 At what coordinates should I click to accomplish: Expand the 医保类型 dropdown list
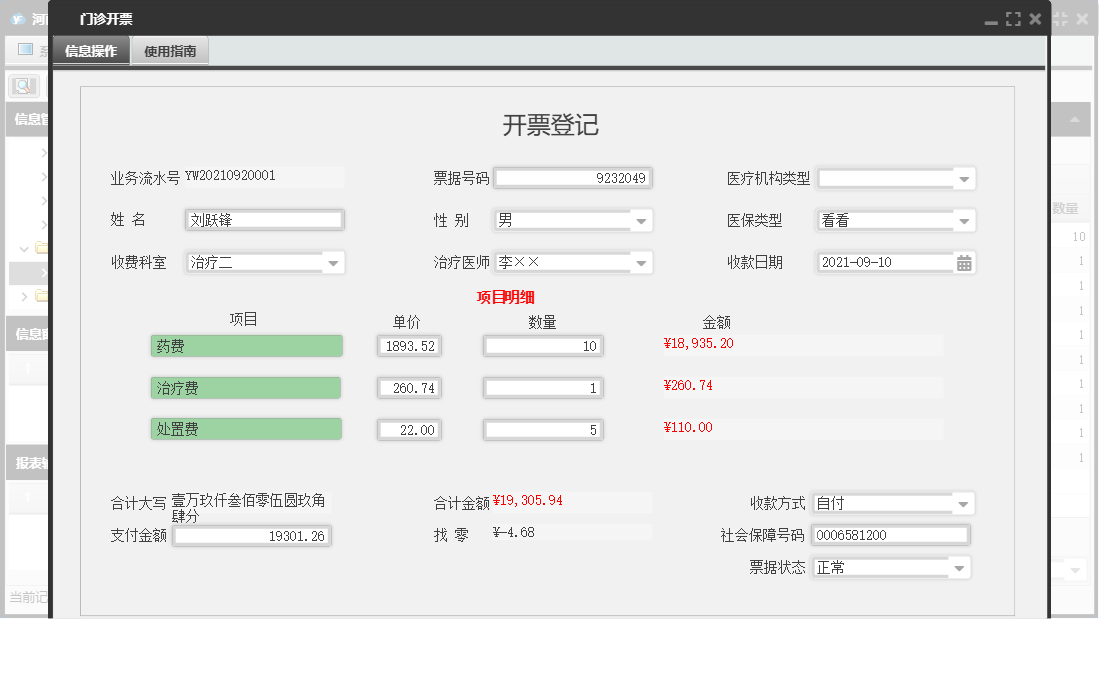point(963,220)
